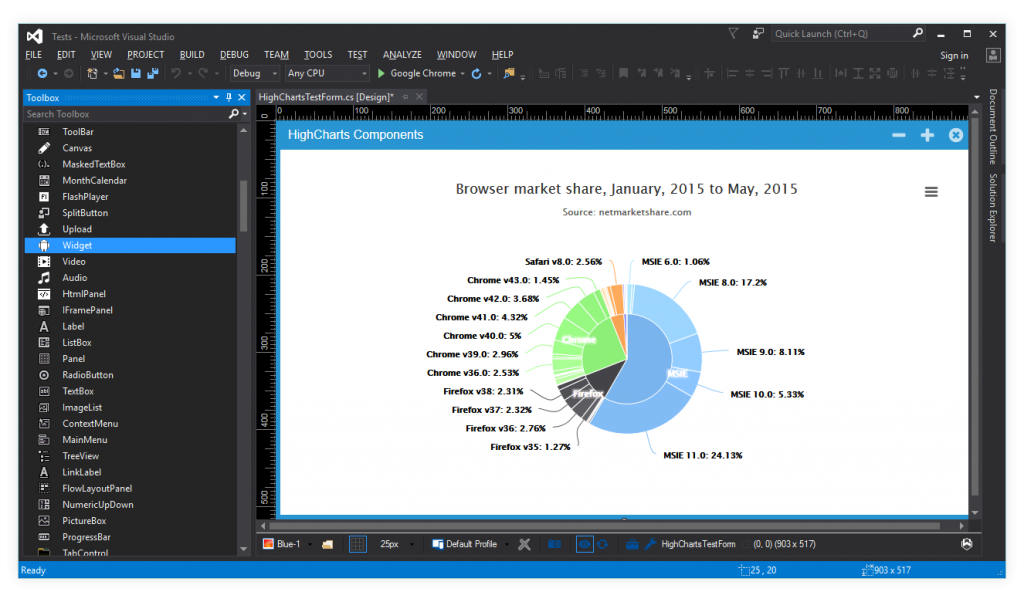Click in the Search Toolbox field
The height and width of the screenshot is (602, 1024).
point(125,114)
